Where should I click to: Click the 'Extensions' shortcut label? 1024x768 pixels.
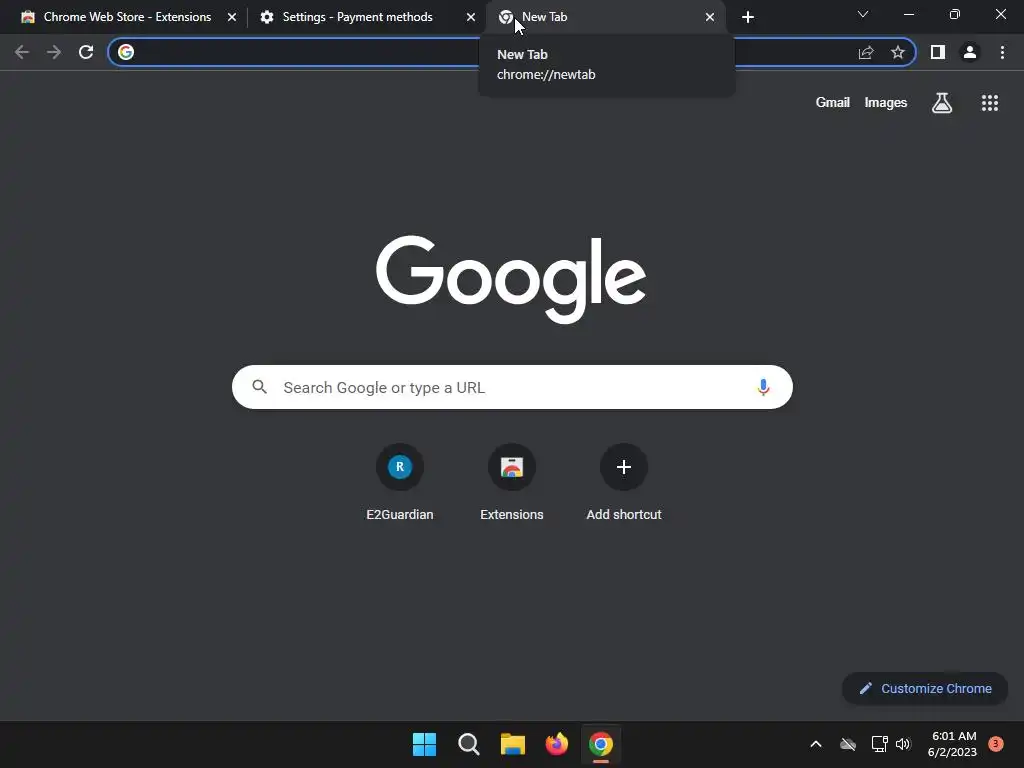click(x=512, y=515)
